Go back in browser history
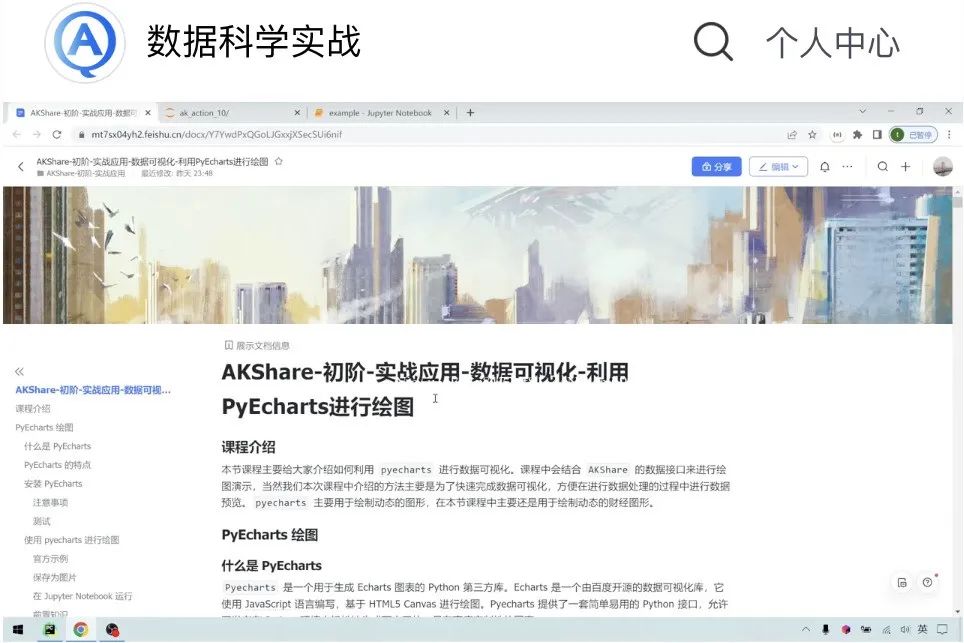The image size is (964, 643). tap(17, 135)
